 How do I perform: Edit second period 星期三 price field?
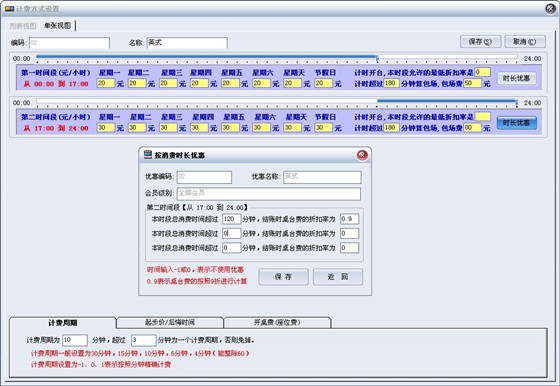168,127
